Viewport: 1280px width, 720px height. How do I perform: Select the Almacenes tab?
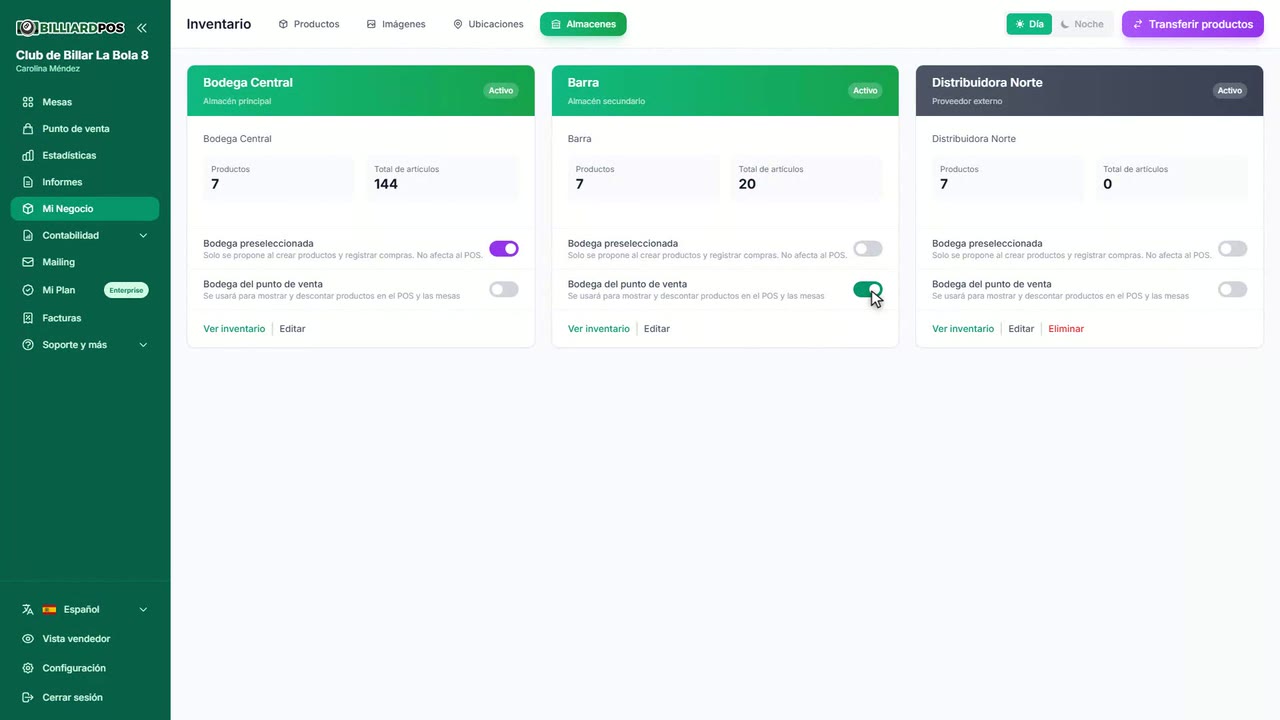583,24
